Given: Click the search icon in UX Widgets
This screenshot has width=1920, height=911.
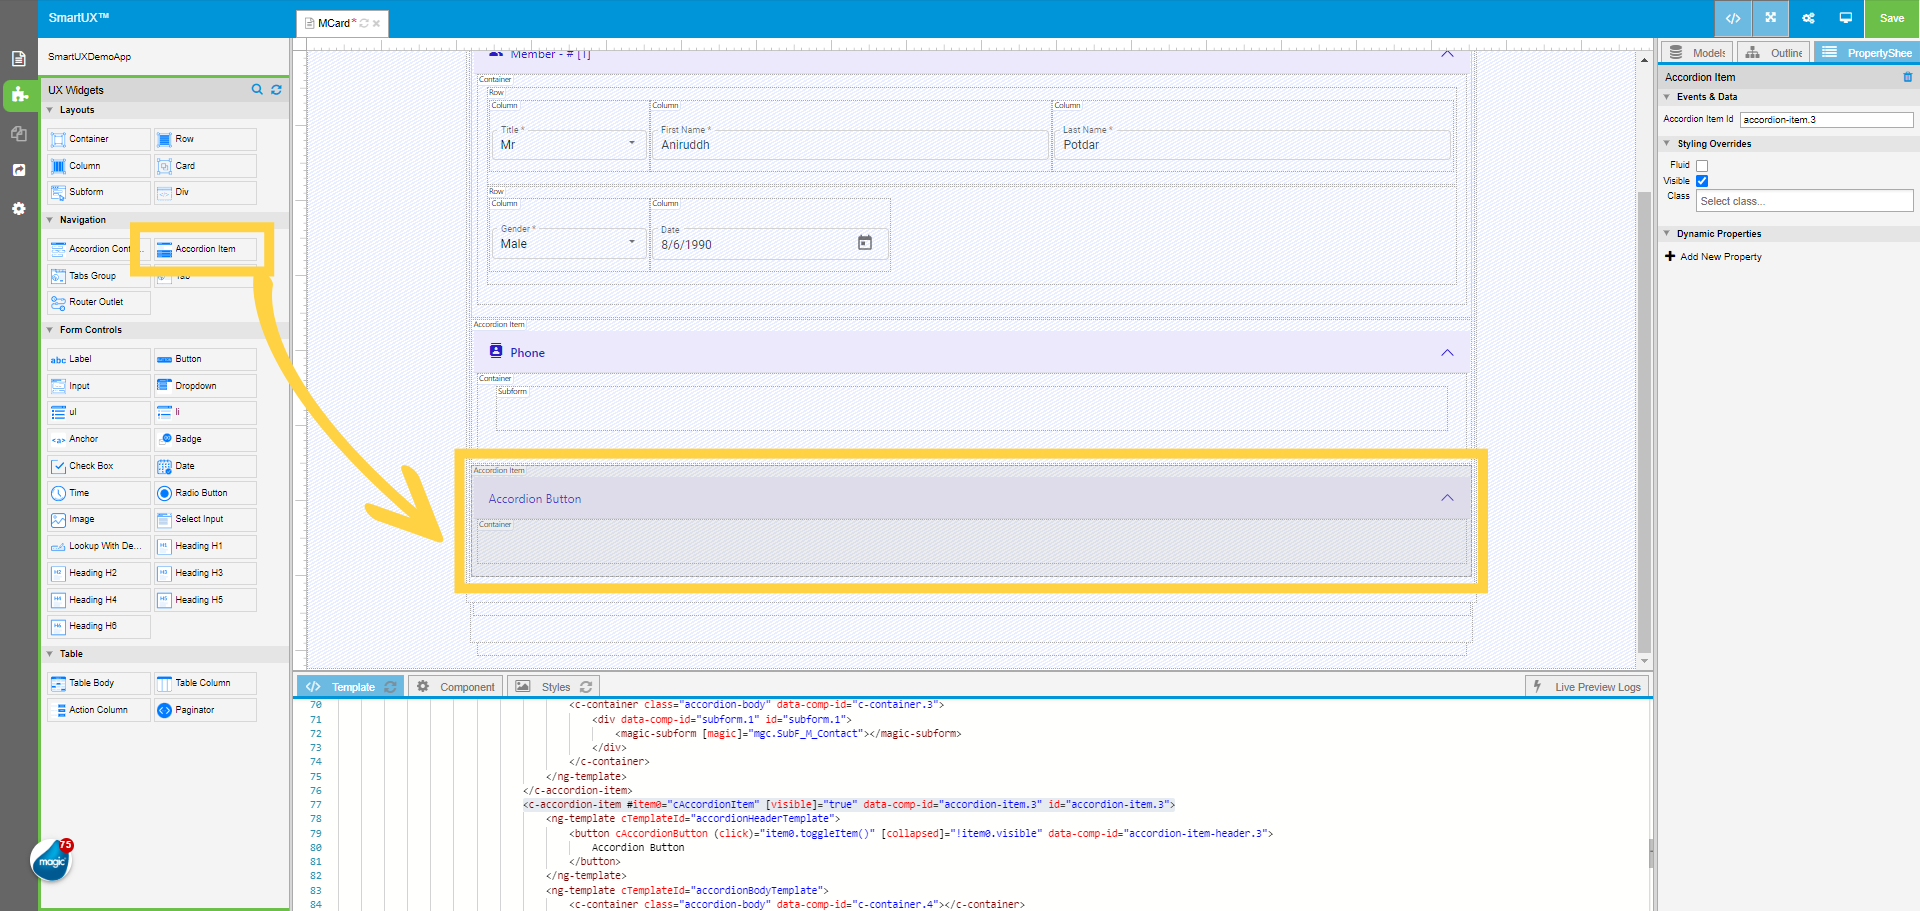Looking at the screenshot, I should [257, 90].
